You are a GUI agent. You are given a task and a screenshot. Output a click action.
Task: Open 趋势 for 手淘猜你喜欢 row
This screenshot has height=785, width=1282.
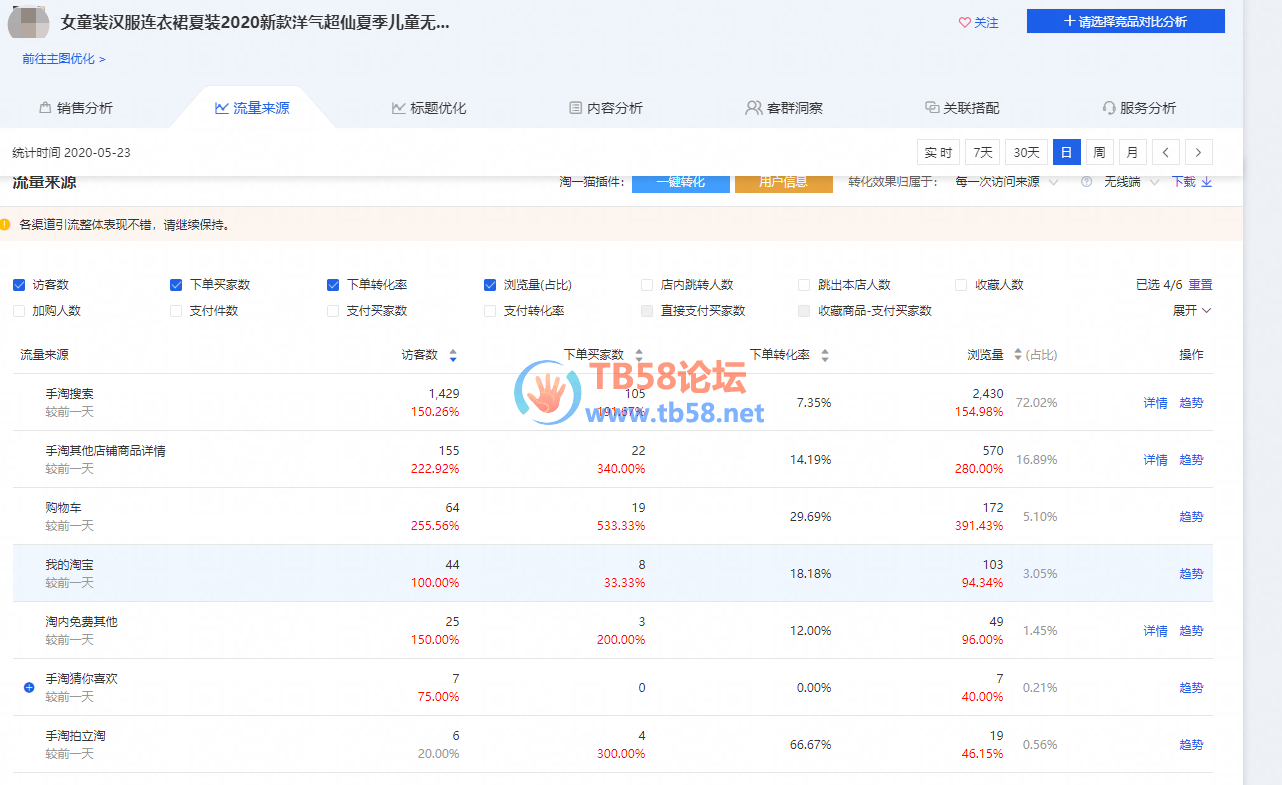[1191, 688]
